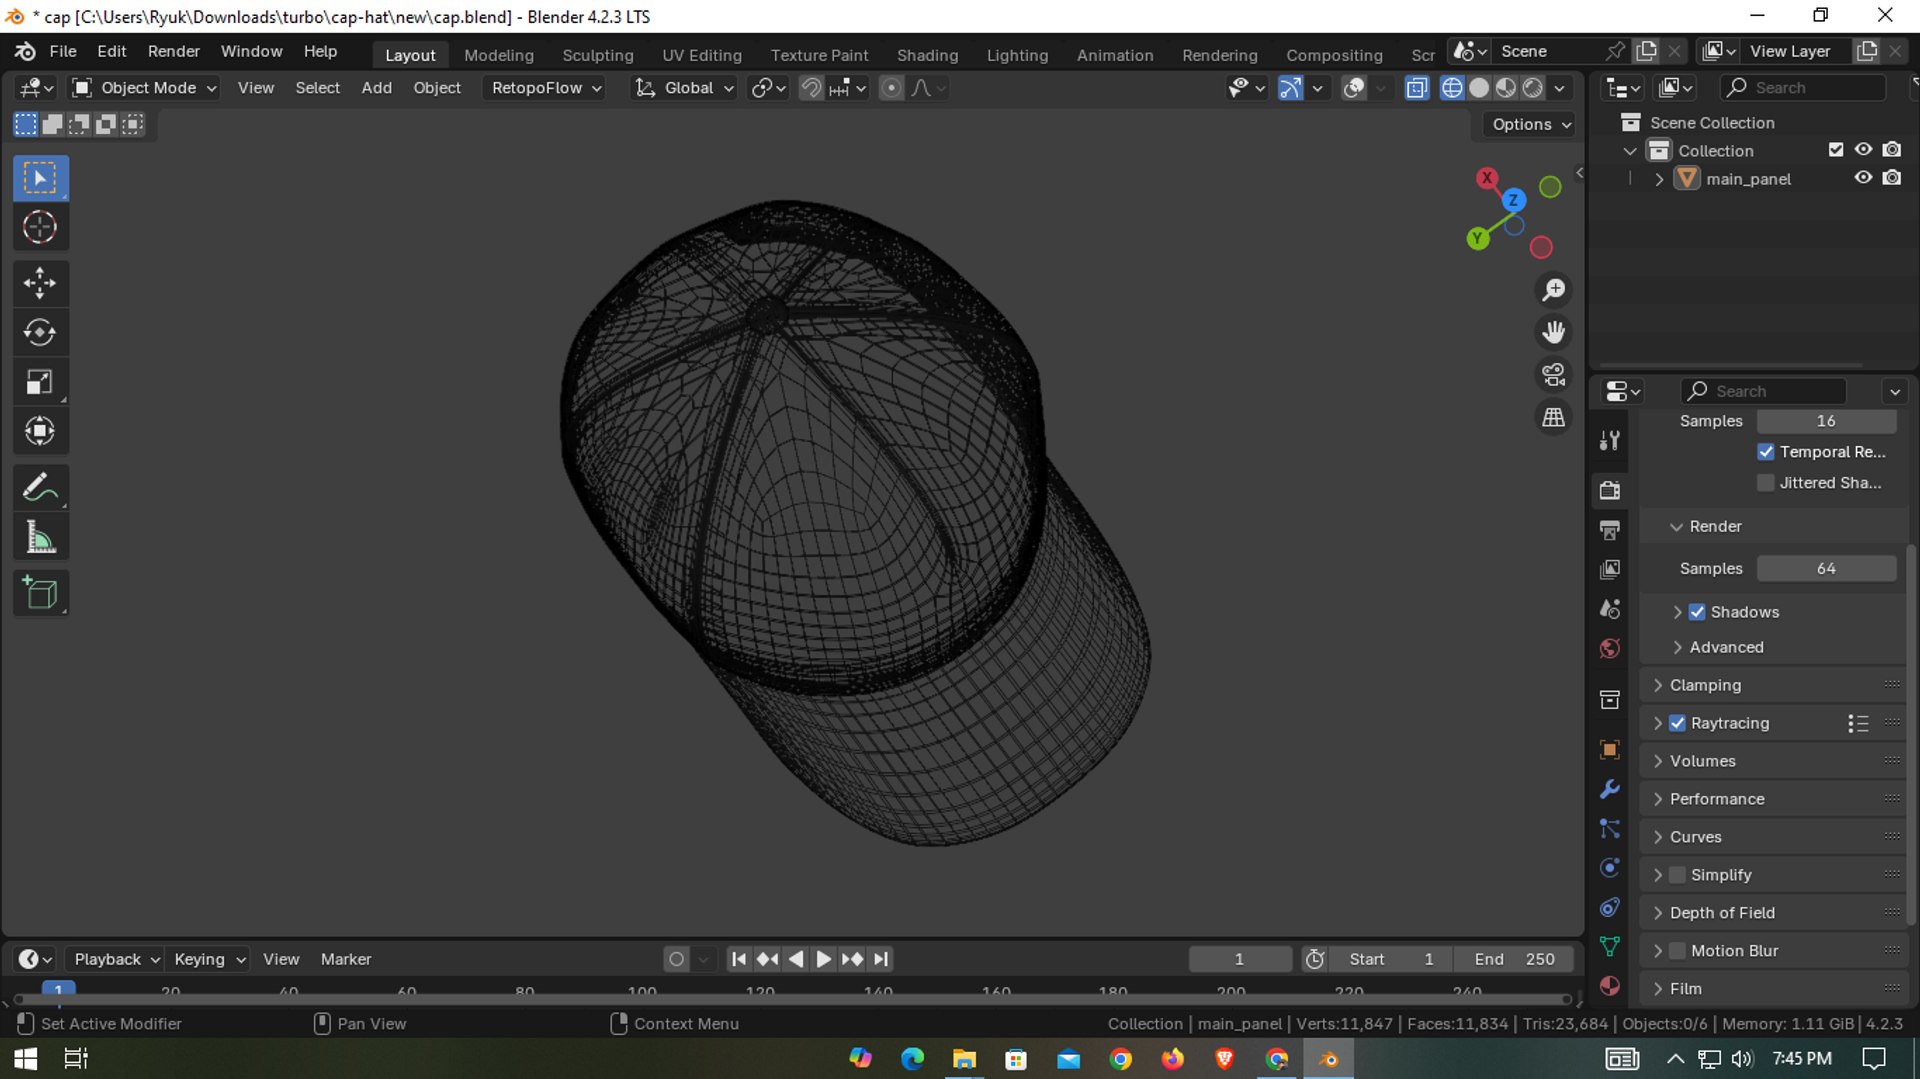This screenshot has width=1920, height=1079.
Task: Open the Output properties printer tab
Action: coord(1609,530)
